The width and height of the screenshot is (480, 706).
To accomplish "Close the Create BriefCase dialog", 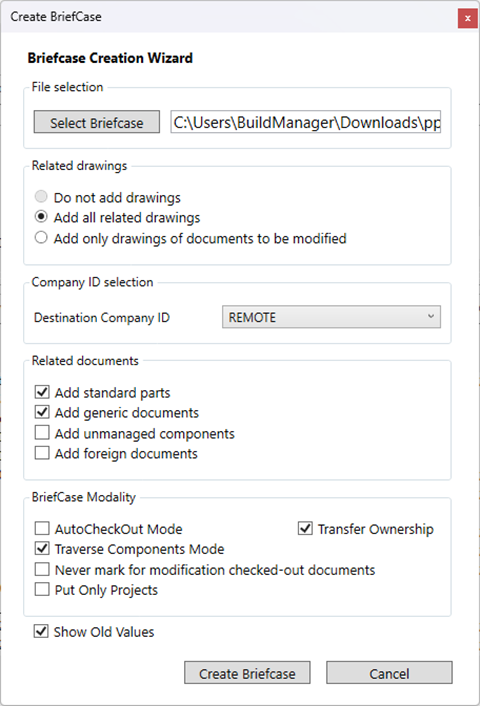I will pos(468,18).
